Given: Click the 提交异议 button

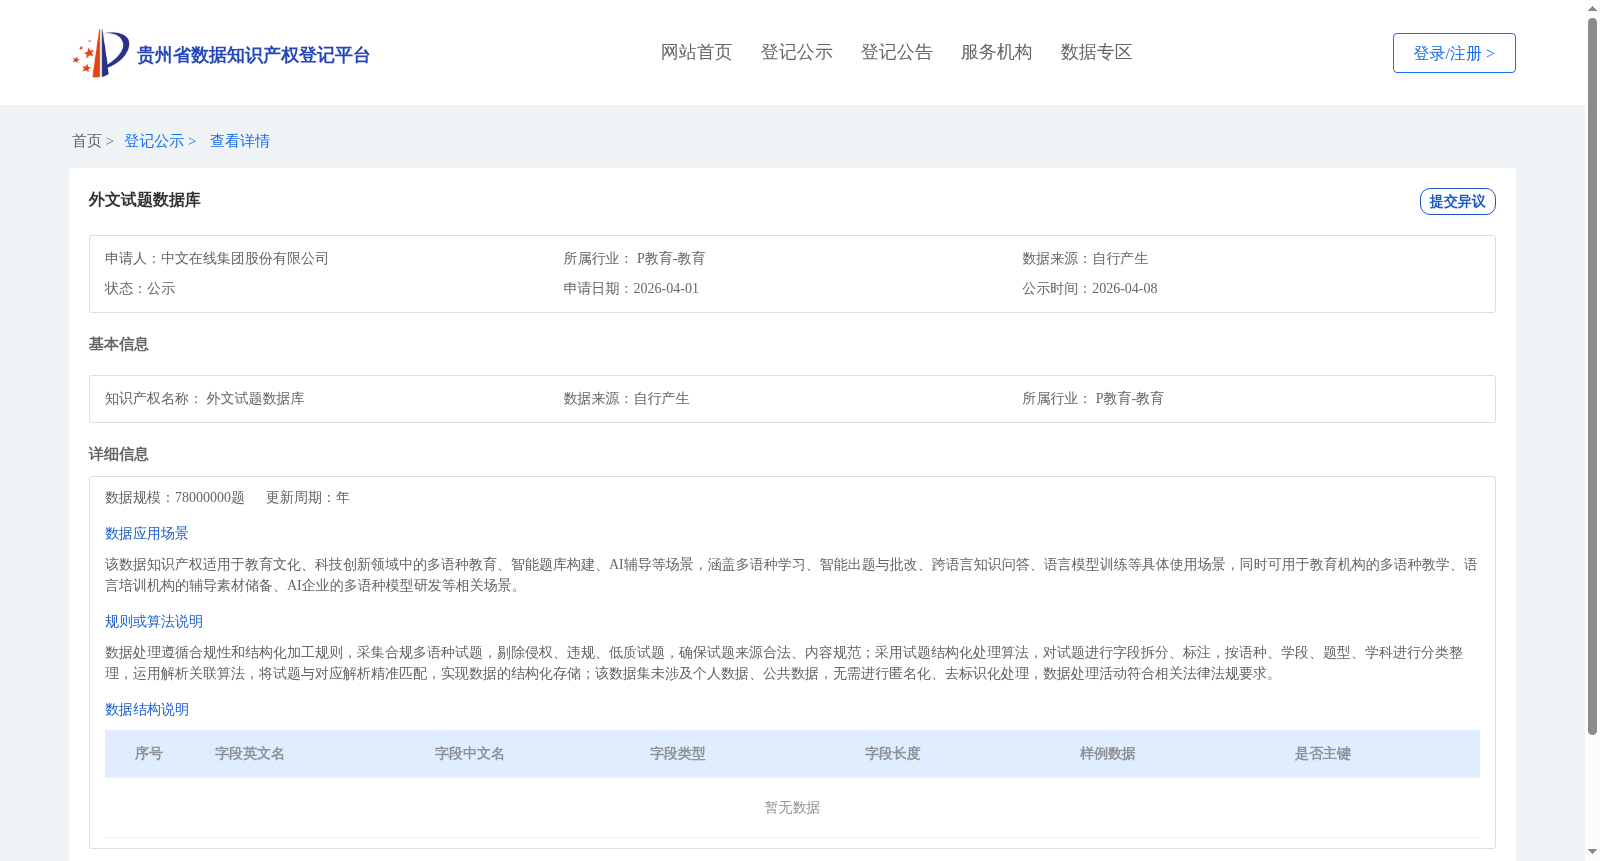Looking at the screenshot, I should coord(1457,201).
